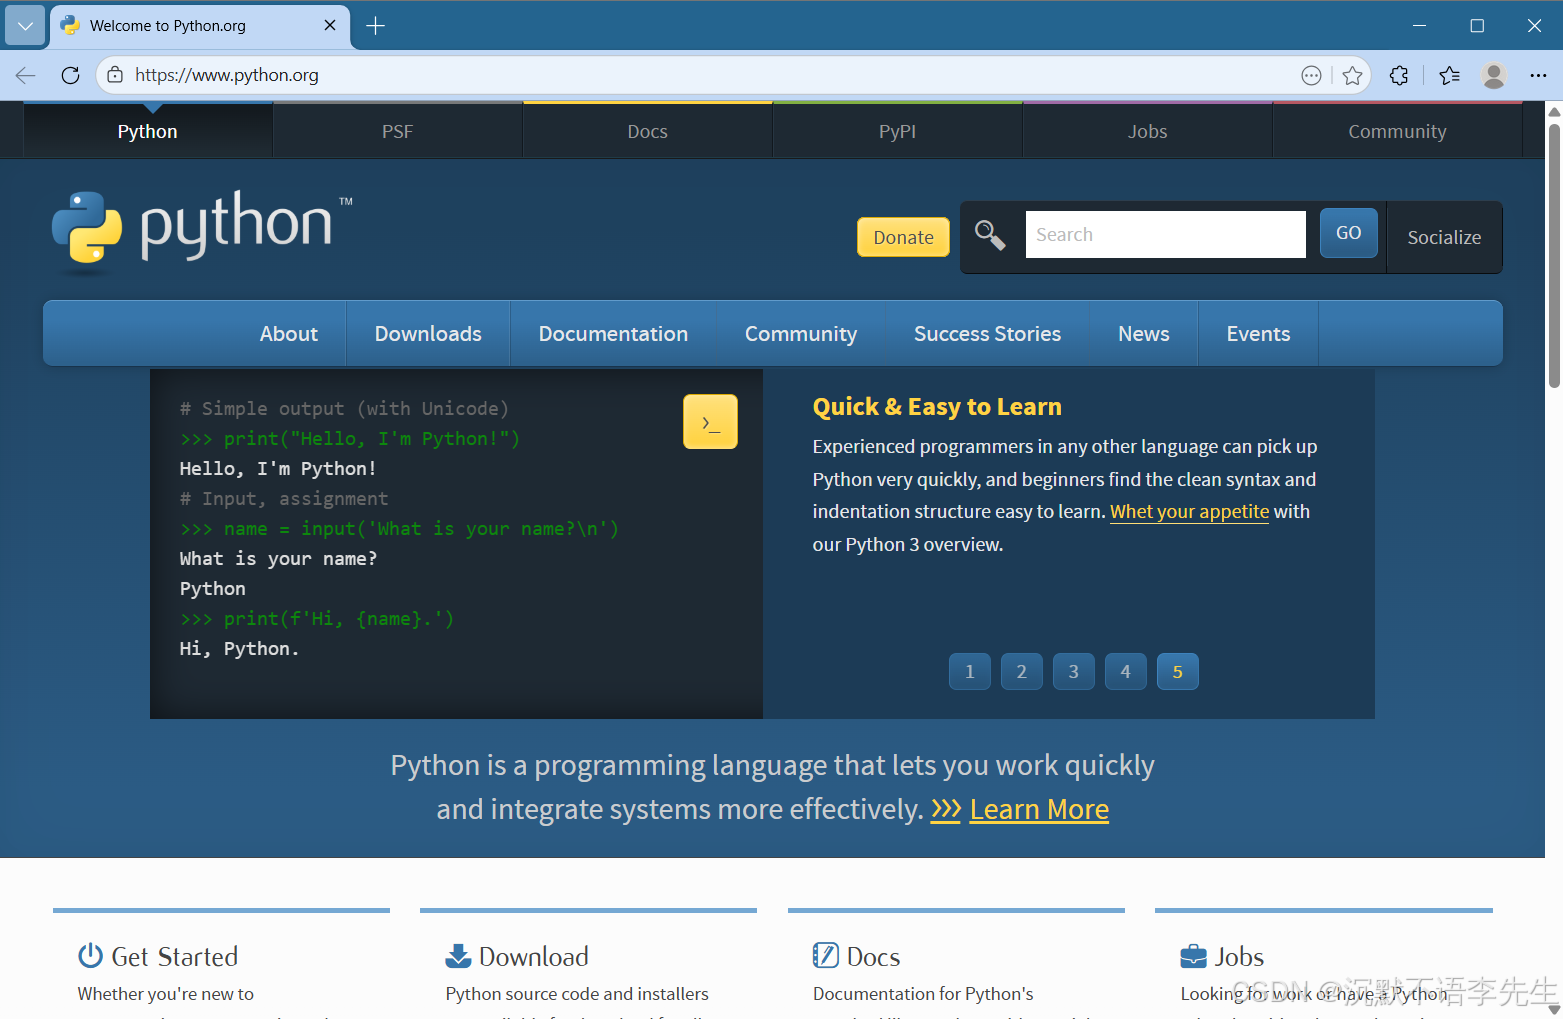Screen dimensions: 1563x1019
Task: Open the user profile avatar
Action: (x=1494, y=75)
